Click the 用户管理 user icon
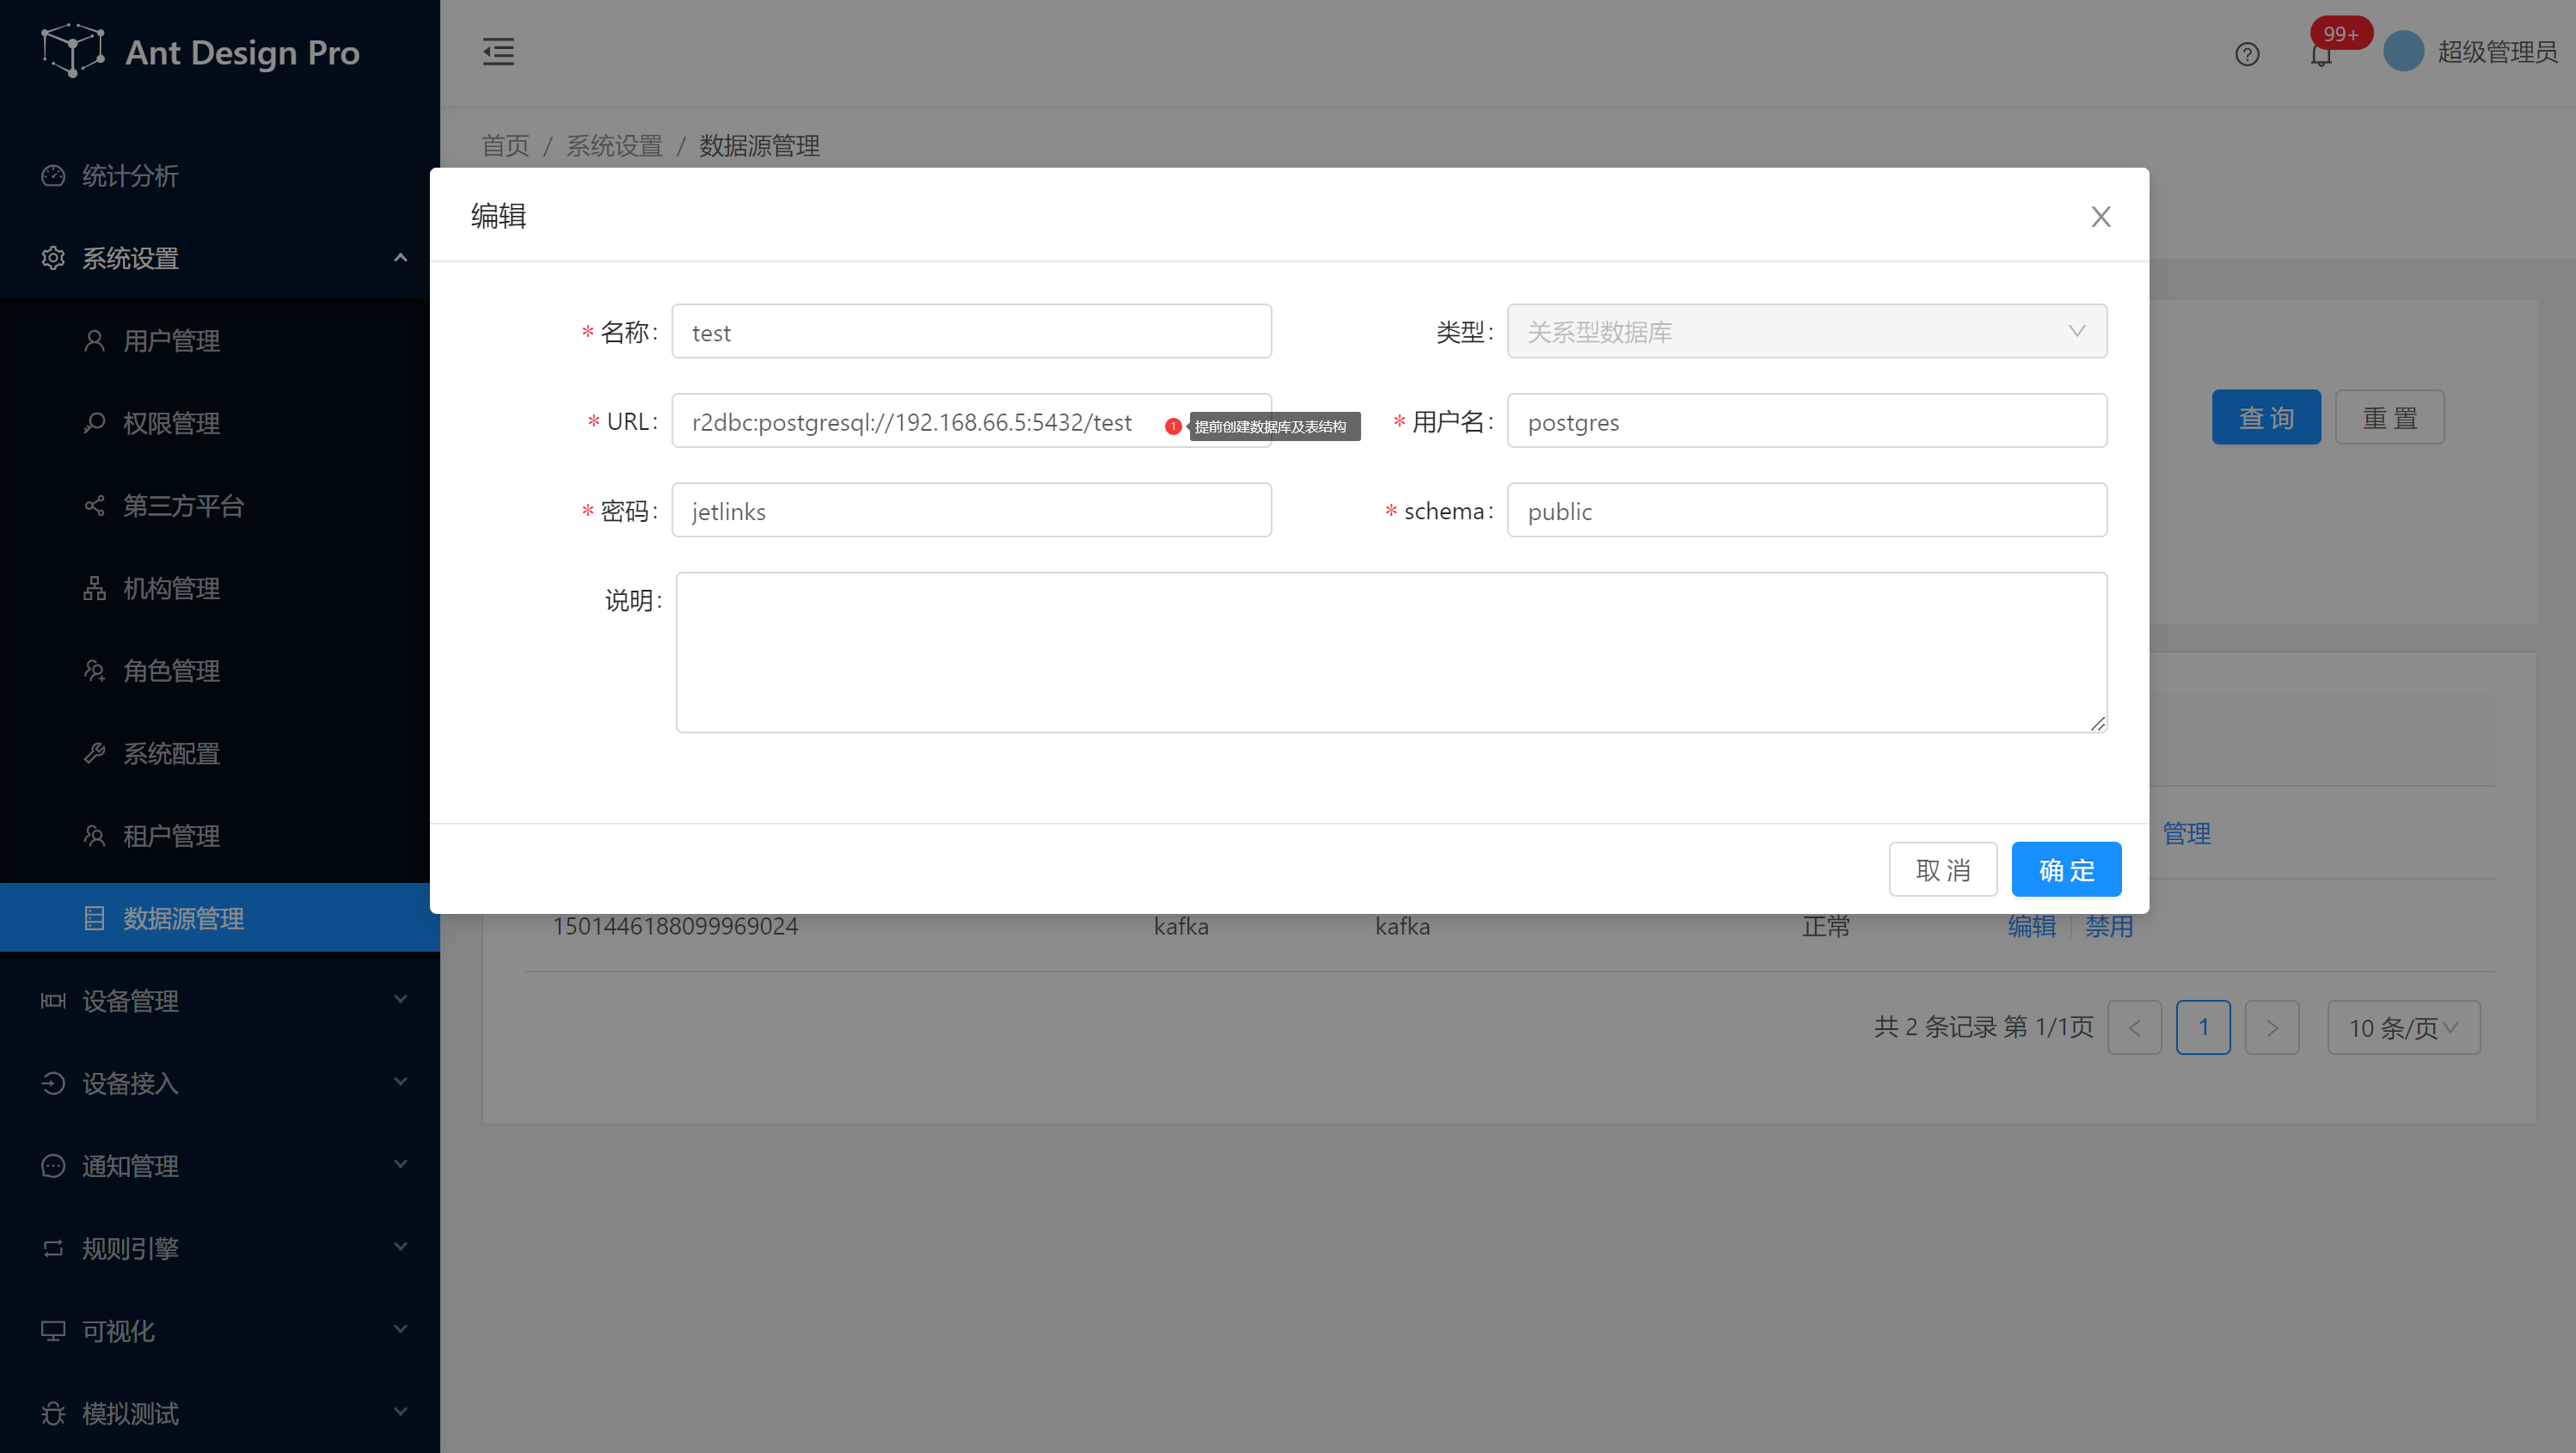Screen dimensions: 2576x1453 coord(94,341)
